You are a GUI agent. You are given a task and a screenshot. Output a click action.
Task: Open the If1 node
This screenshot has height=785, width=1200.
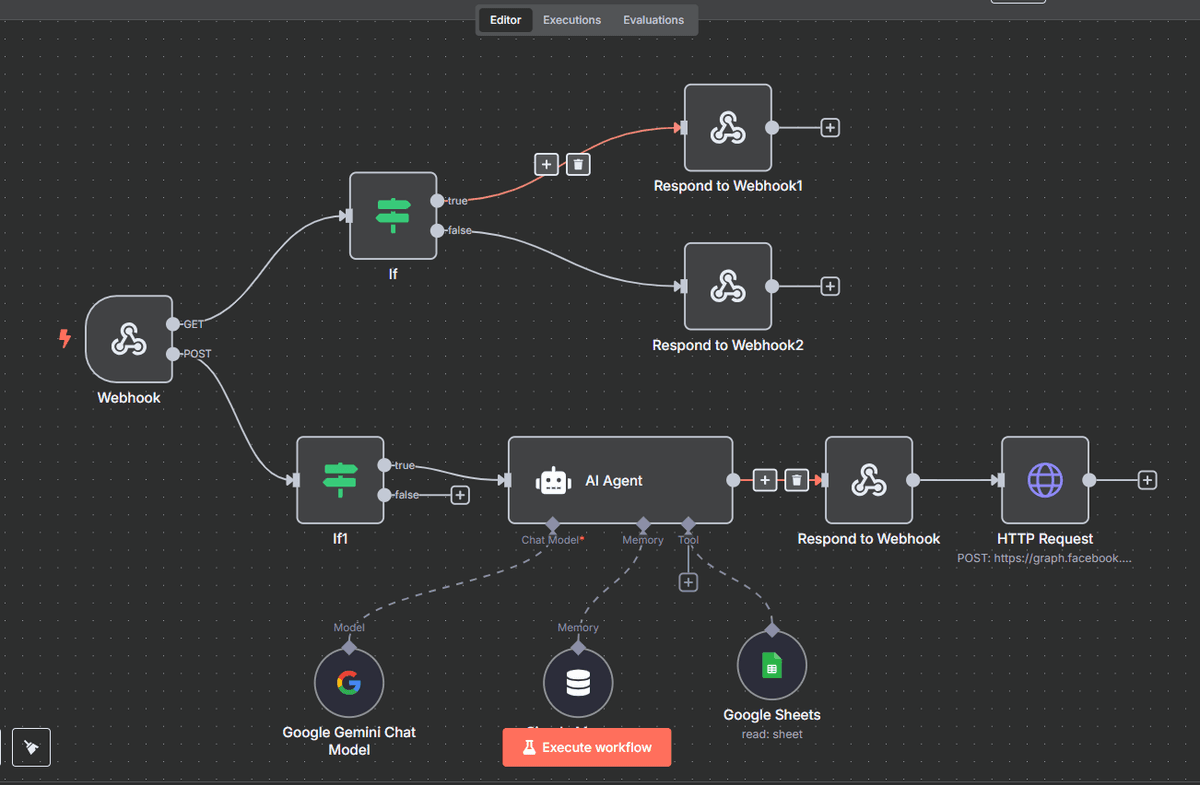tap(340, 480)
